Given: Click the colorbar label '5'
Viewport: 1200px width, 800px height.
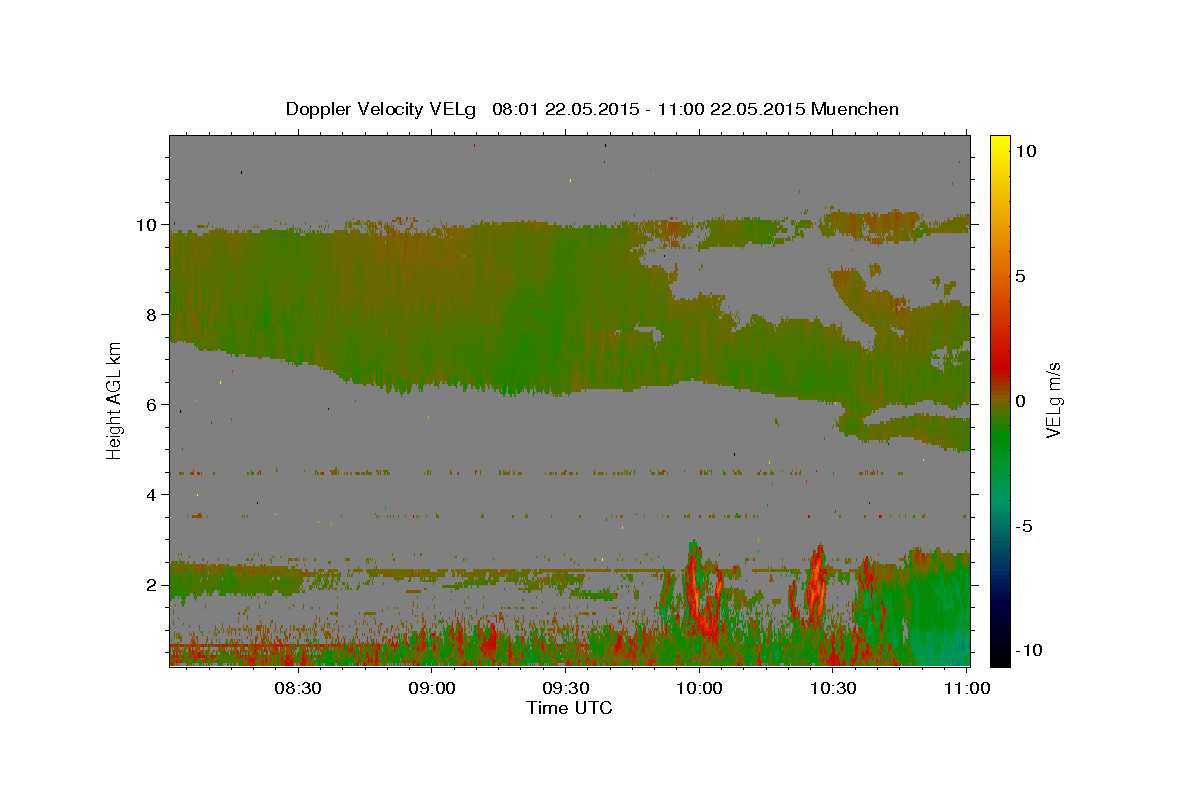Looking at the screenshot, I should tap(1021, 276).
